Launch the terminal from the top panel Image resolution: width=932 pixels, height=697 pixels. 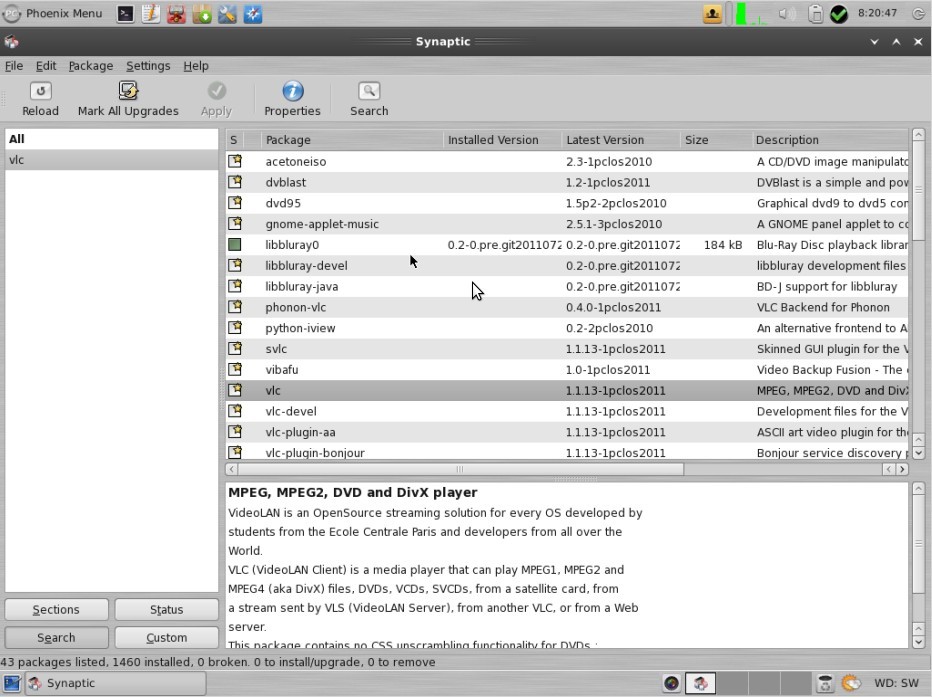tap(125, 14)
